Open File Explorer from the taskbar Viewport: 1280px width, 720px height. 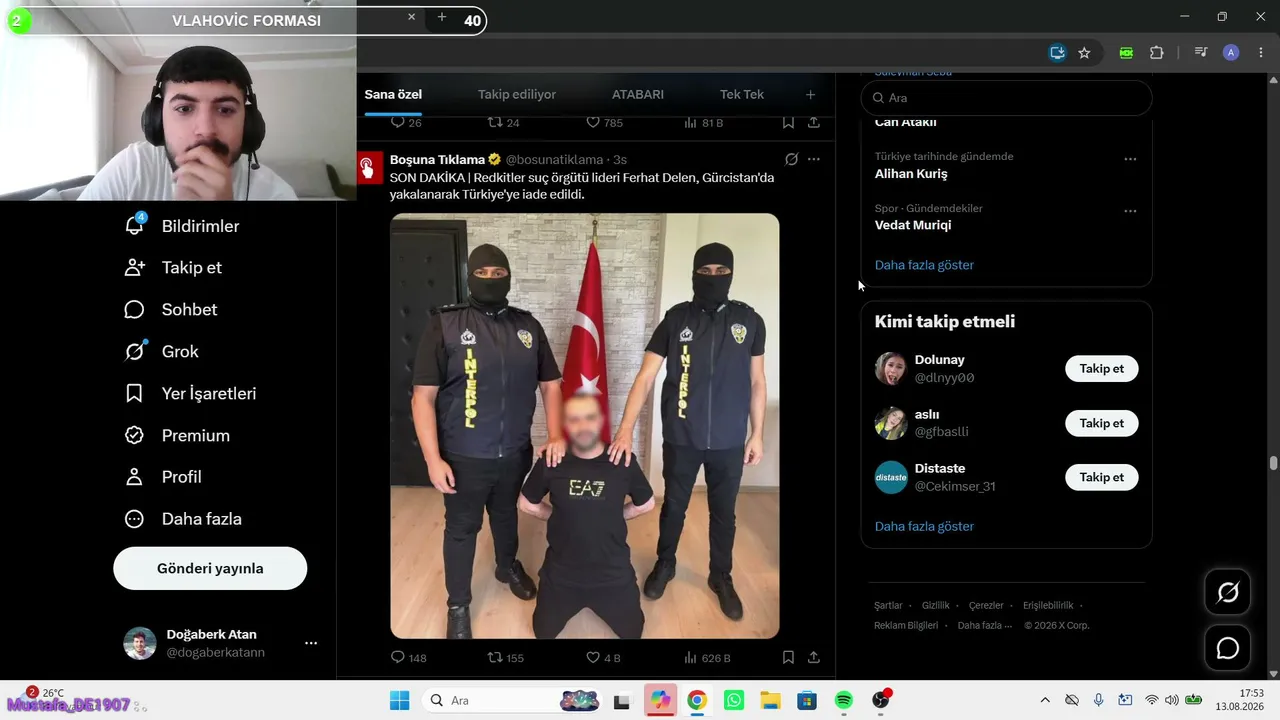click(x=770, y=700)
